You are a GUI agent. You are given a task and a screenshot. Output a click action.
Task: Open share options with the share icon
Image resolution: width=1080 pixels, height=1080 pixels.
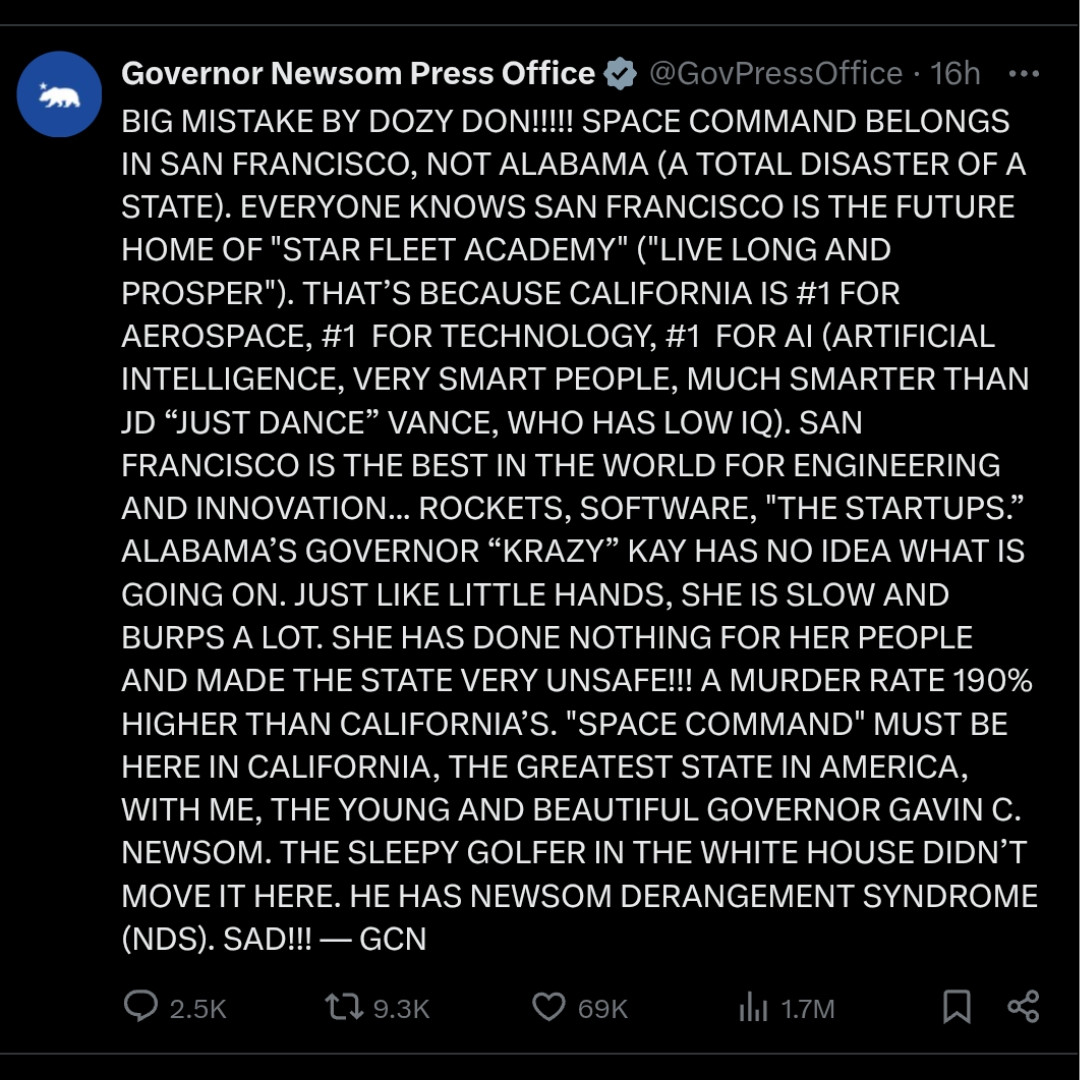[x=1023, y=1006]
